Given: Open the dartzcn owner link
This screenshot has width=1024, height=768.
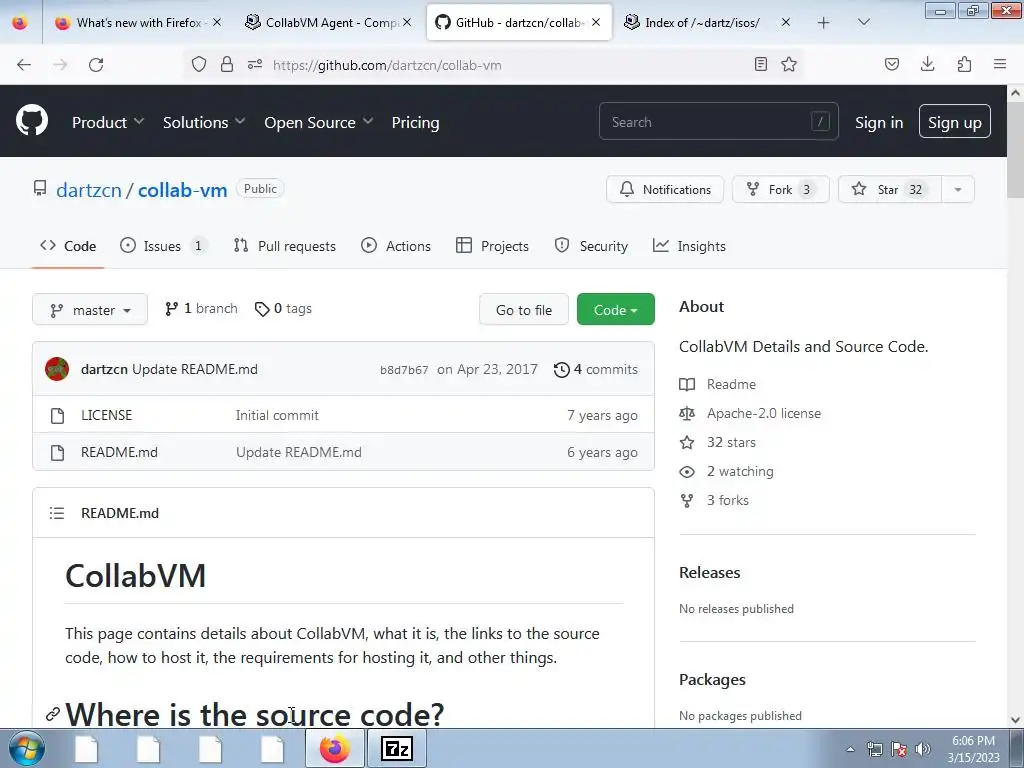Looking at the screenshot, I should coord(89,190).
